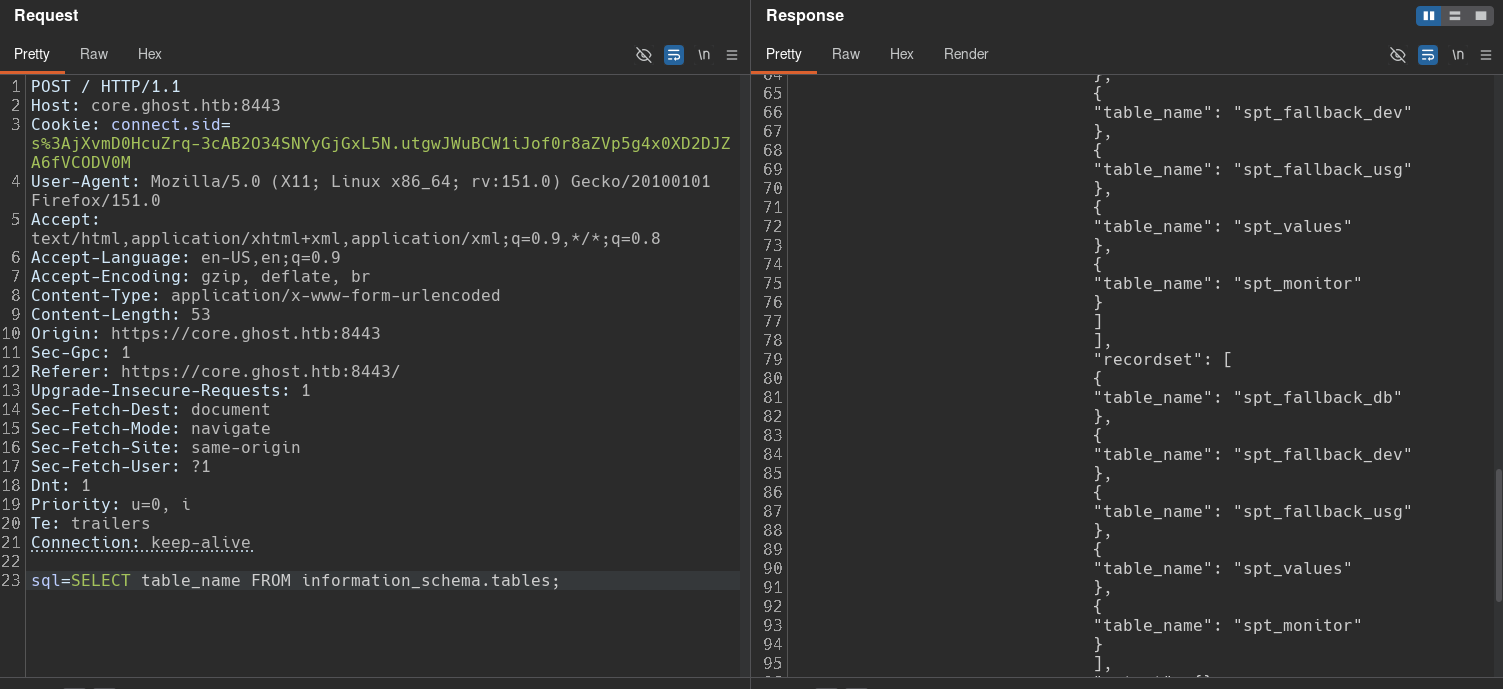Viewport: 1503px width, 689px height.
Task: Click the sql=SELECT request body line
Action: point(296,580)
